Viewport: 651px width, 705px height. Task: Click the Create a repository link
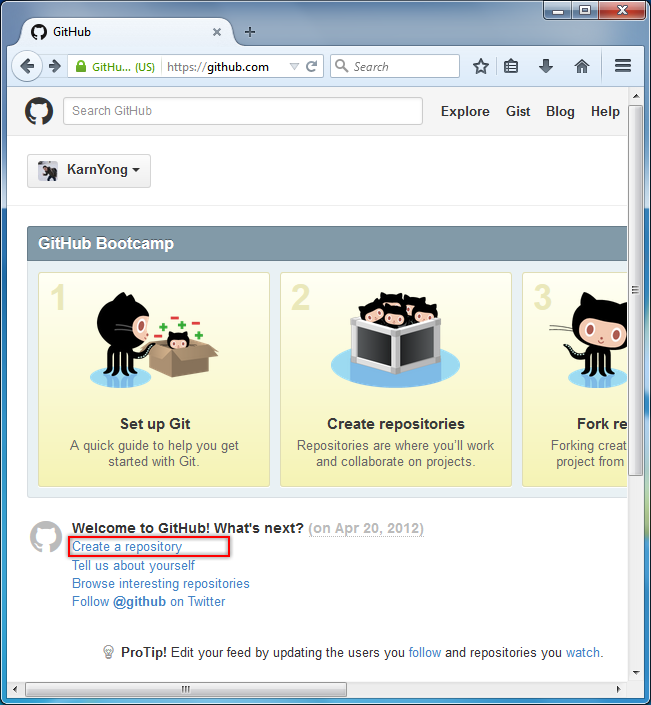[x=127, y=547]
